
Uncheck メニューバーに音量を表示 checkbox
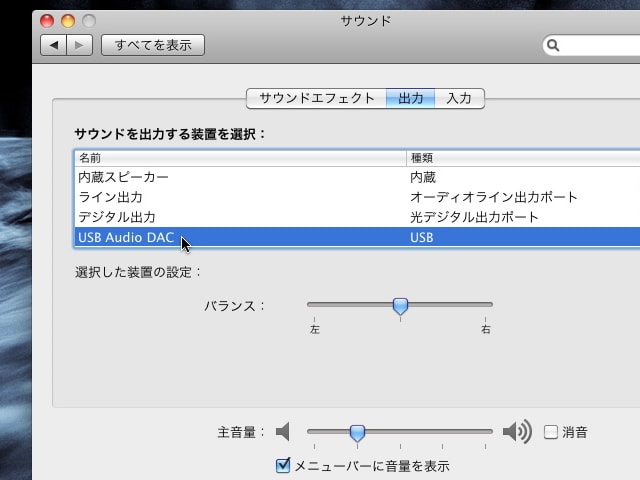(283, 466)
